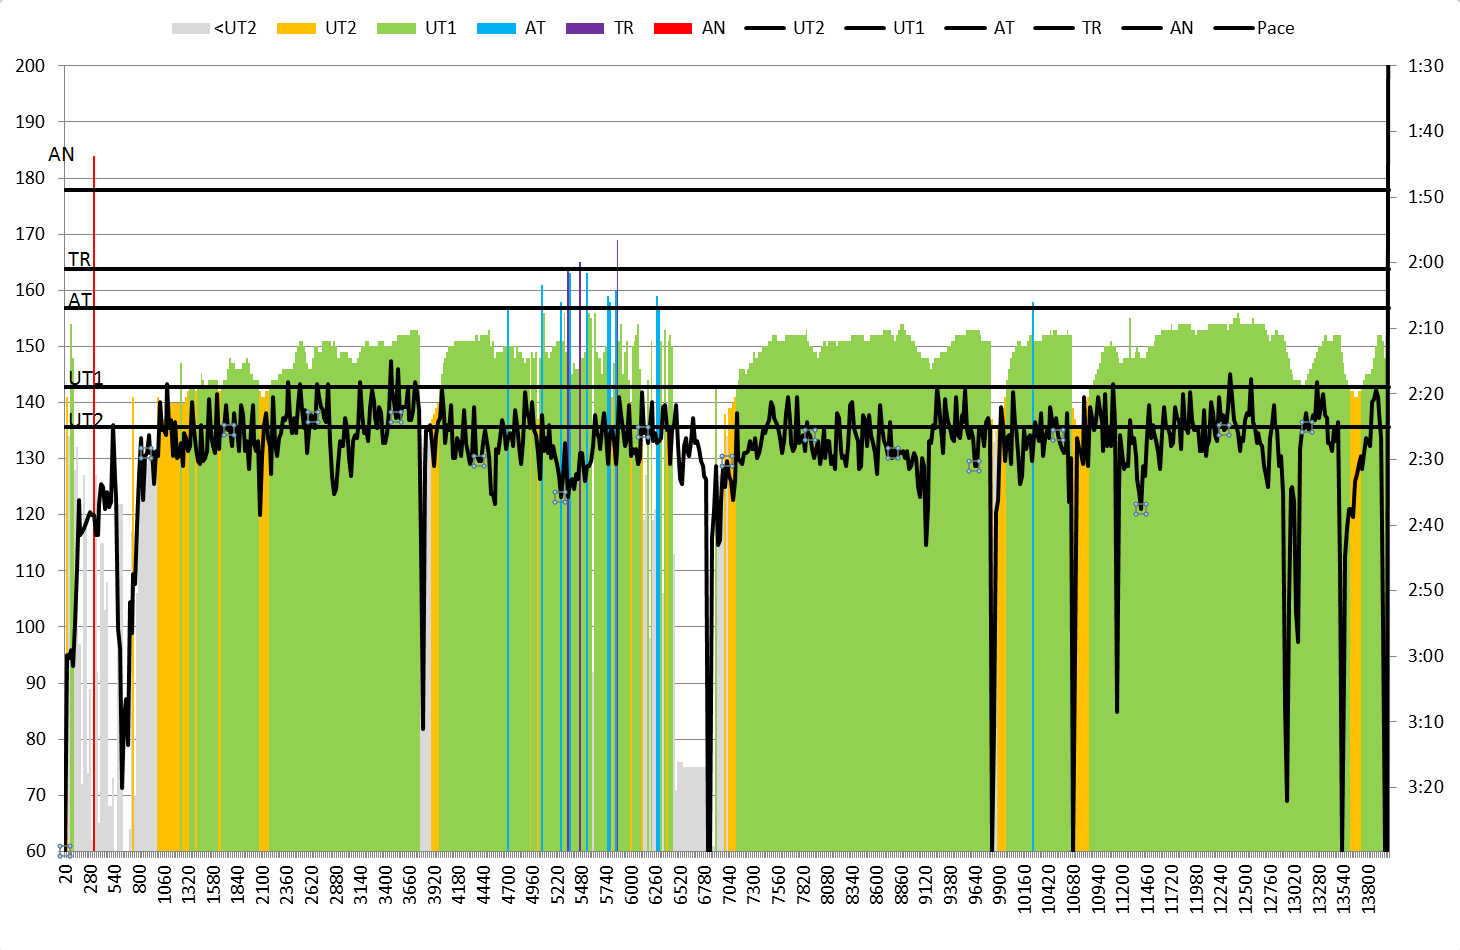1460x950 pixels.
Task: Select the 7040 label on horizontal axis
Action: click(x=729, y=886)
